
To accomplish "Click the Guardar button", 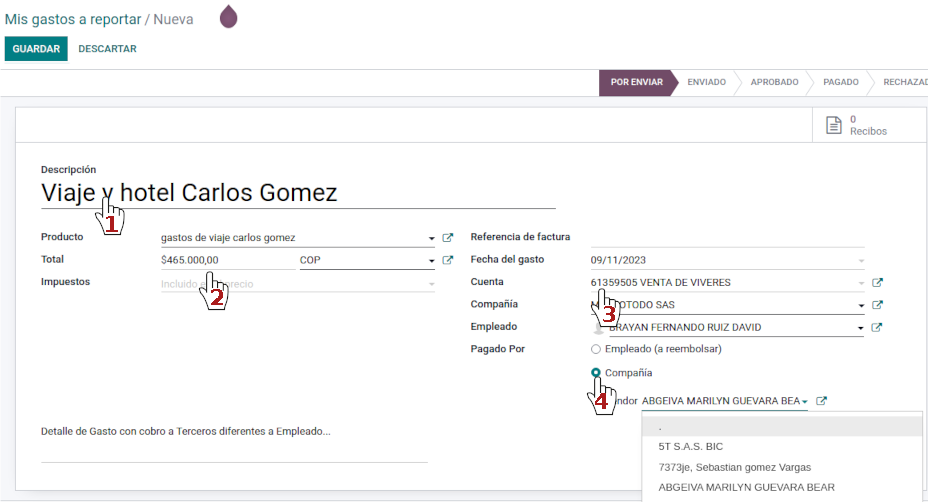I will click(x=36, y=49).
